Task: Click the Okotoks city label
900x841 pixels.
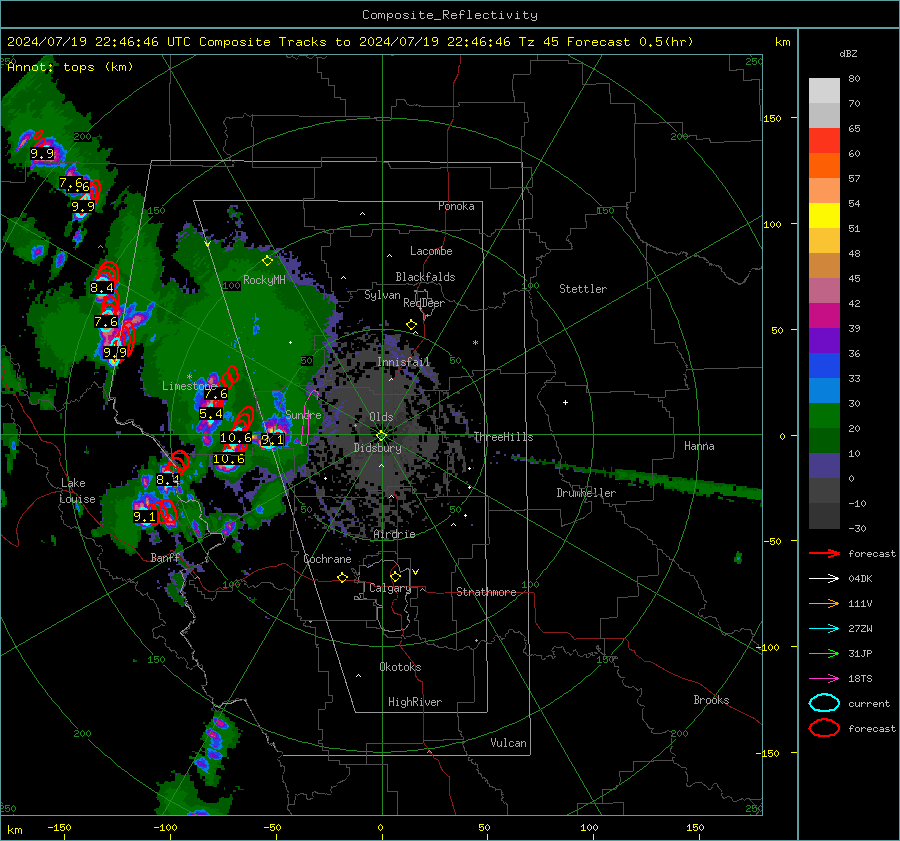Action: coord(400,667)
